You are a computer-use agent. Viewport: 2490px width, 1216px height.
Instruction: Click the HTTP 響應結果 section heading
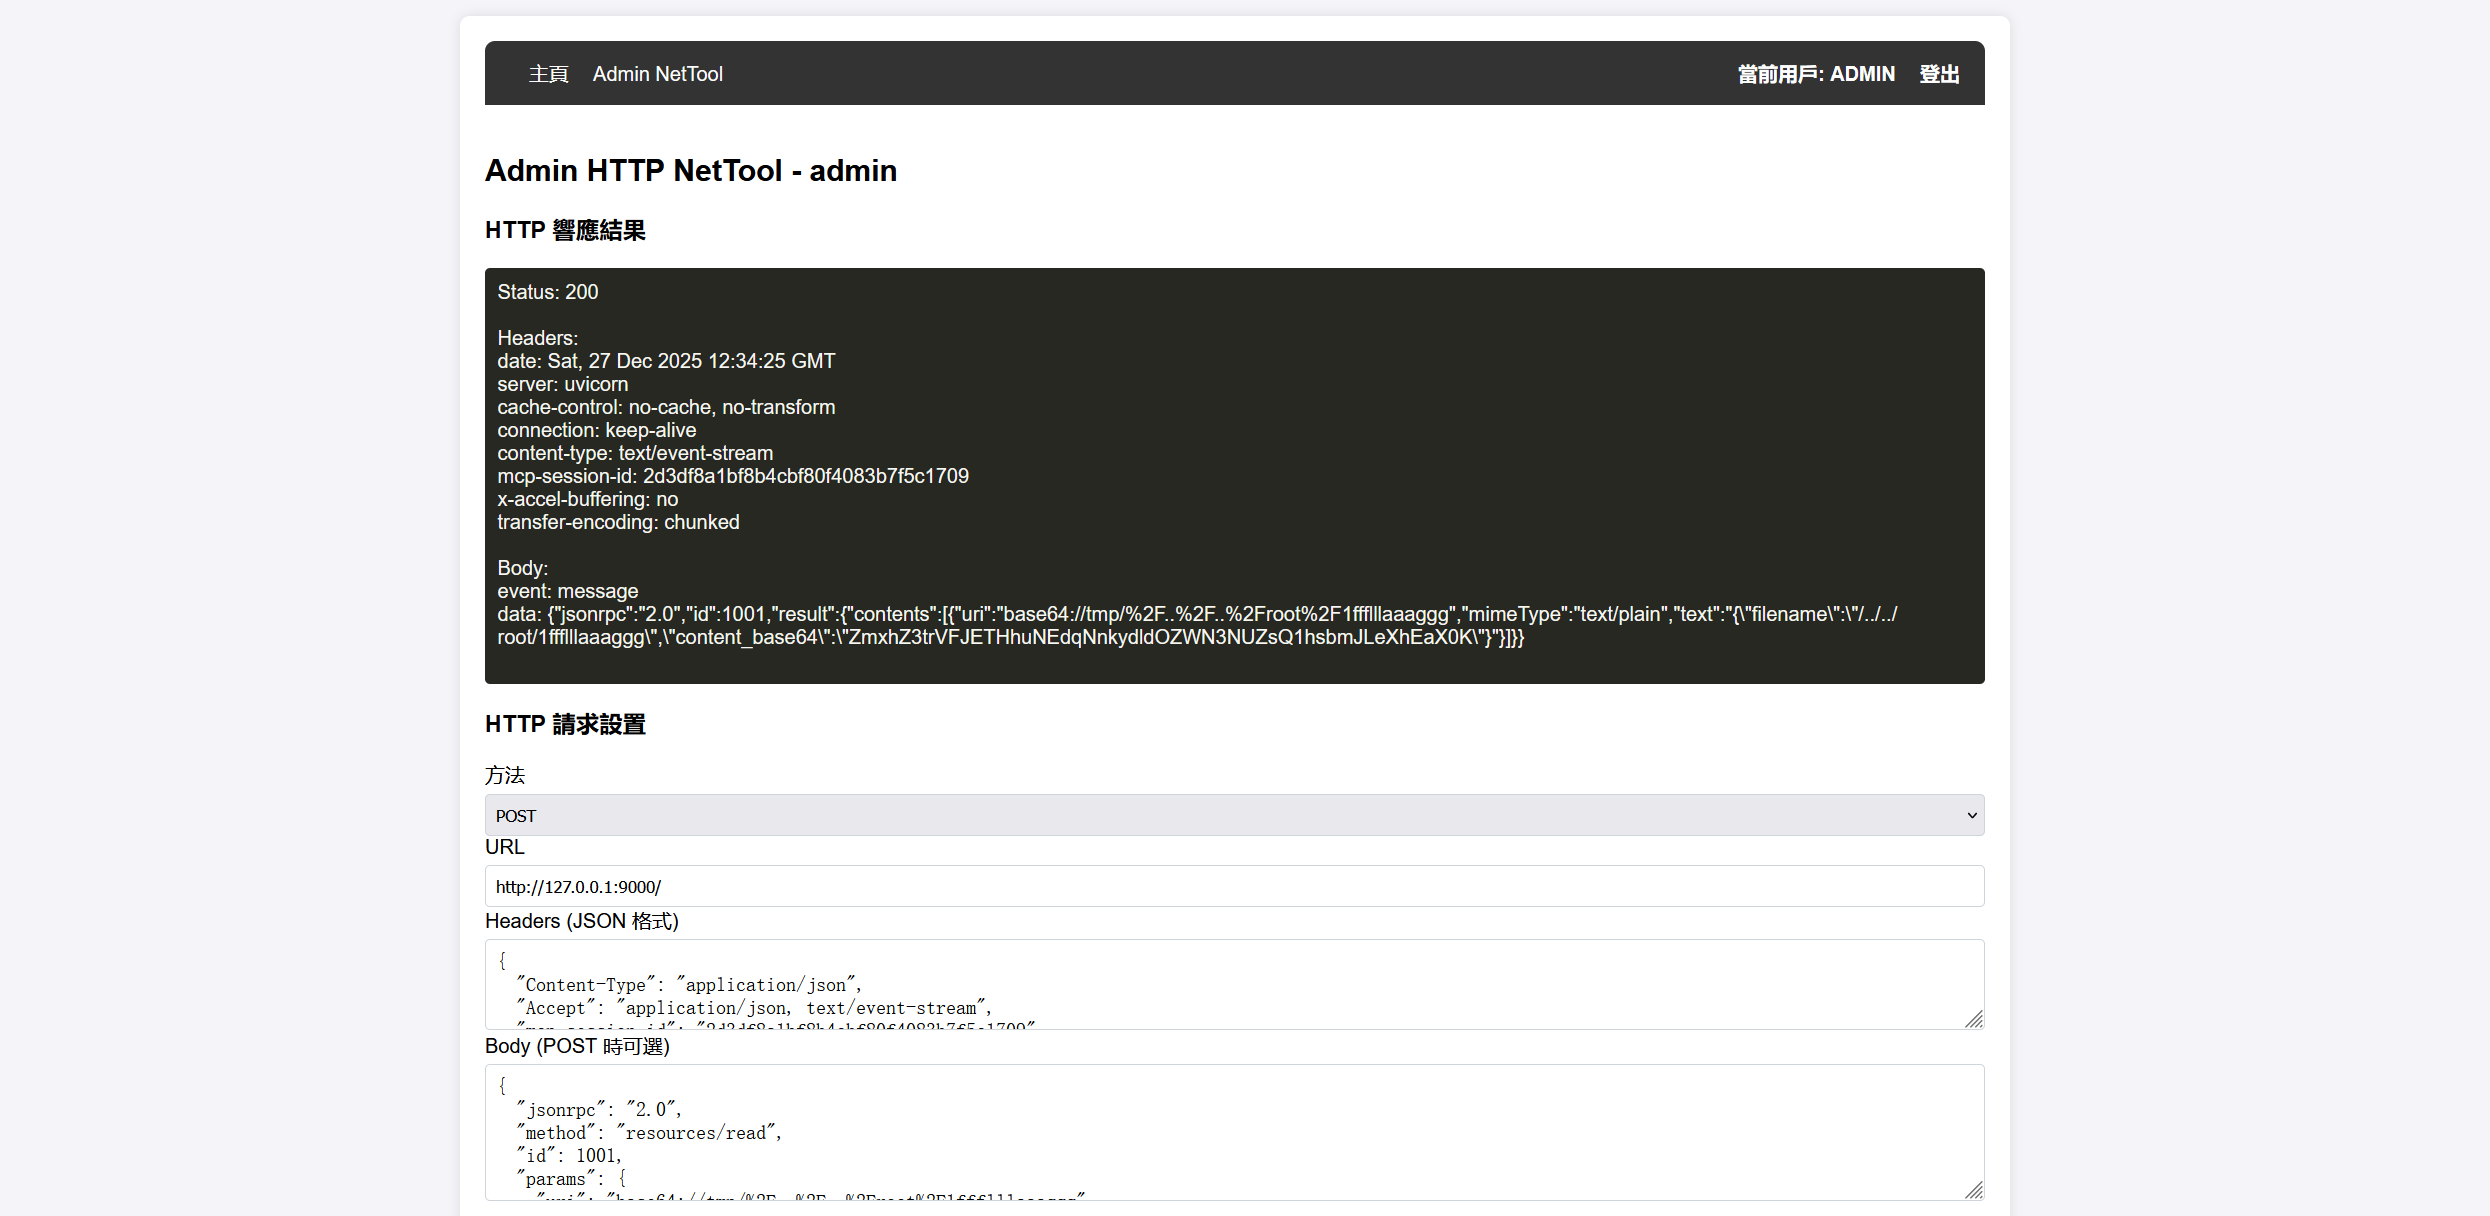pos(565,230)
